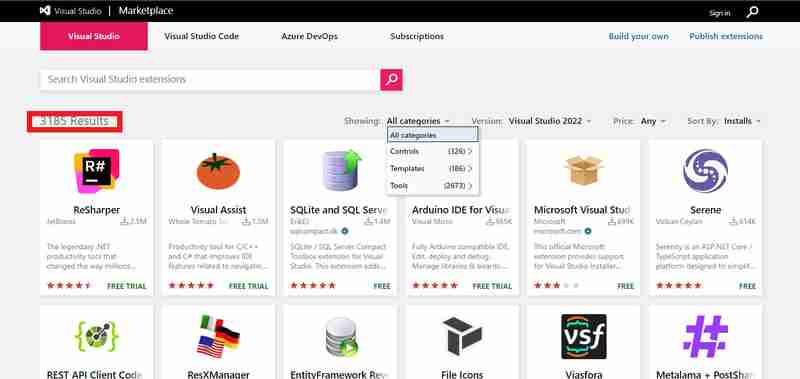This screenshot has width=800, height=379.
Task: Open the EntityFramework Reverse database icon
Action: [x=341, y=336]
